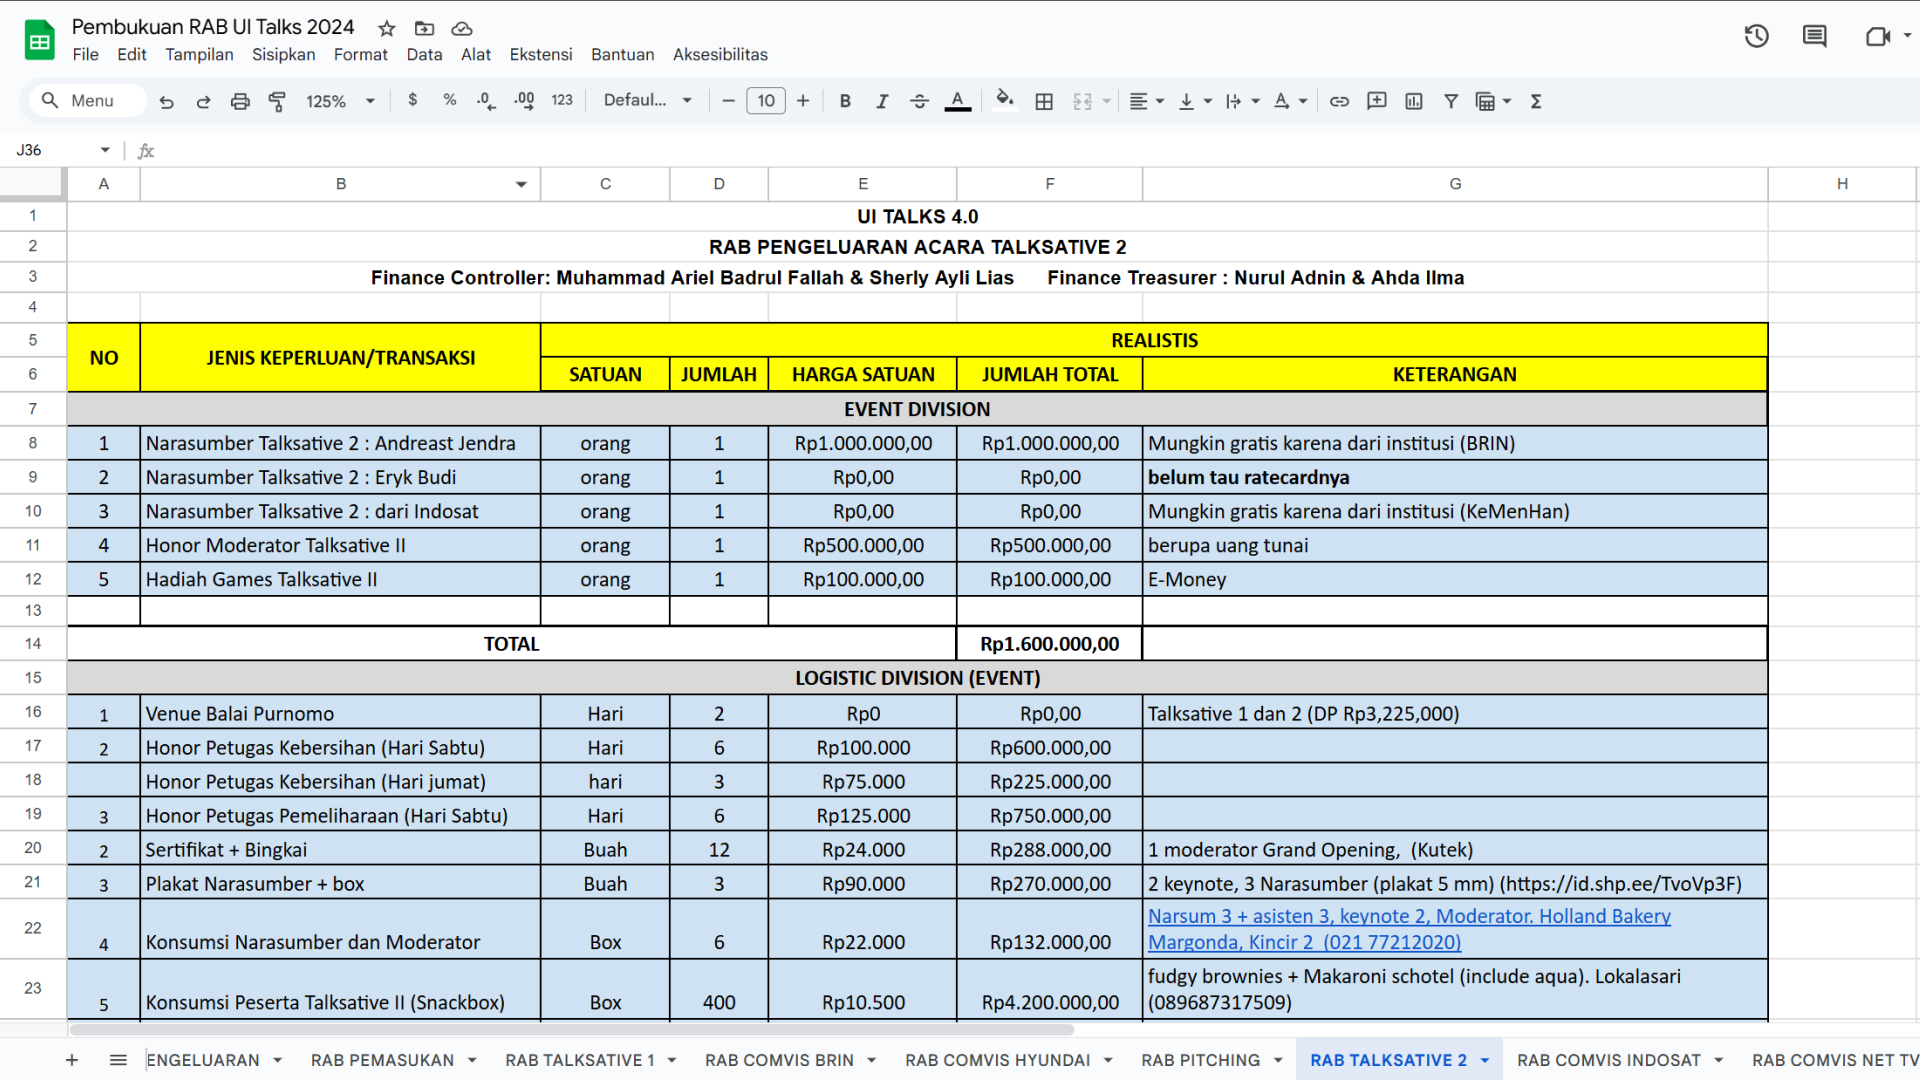
Task: Format cell as currency
Action: 412,100
